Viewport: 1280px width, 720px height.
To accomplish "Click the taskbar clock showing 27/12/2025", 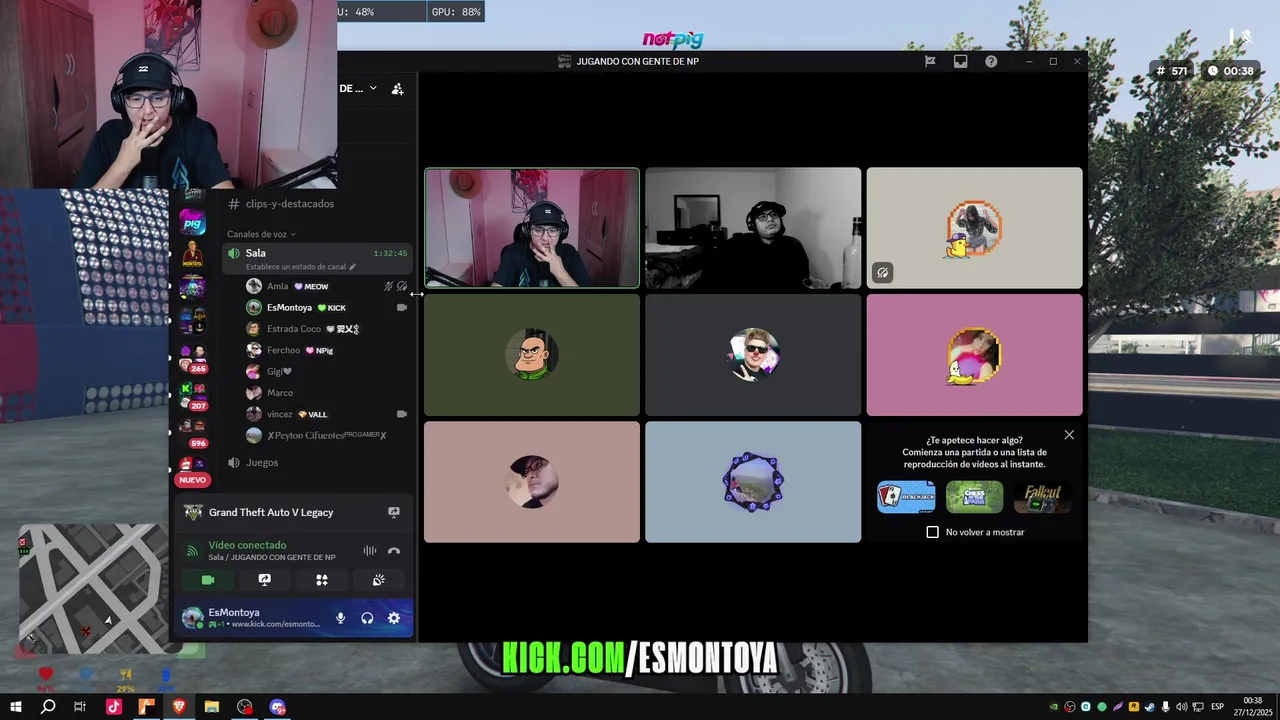I will [x=1253, y=707].
